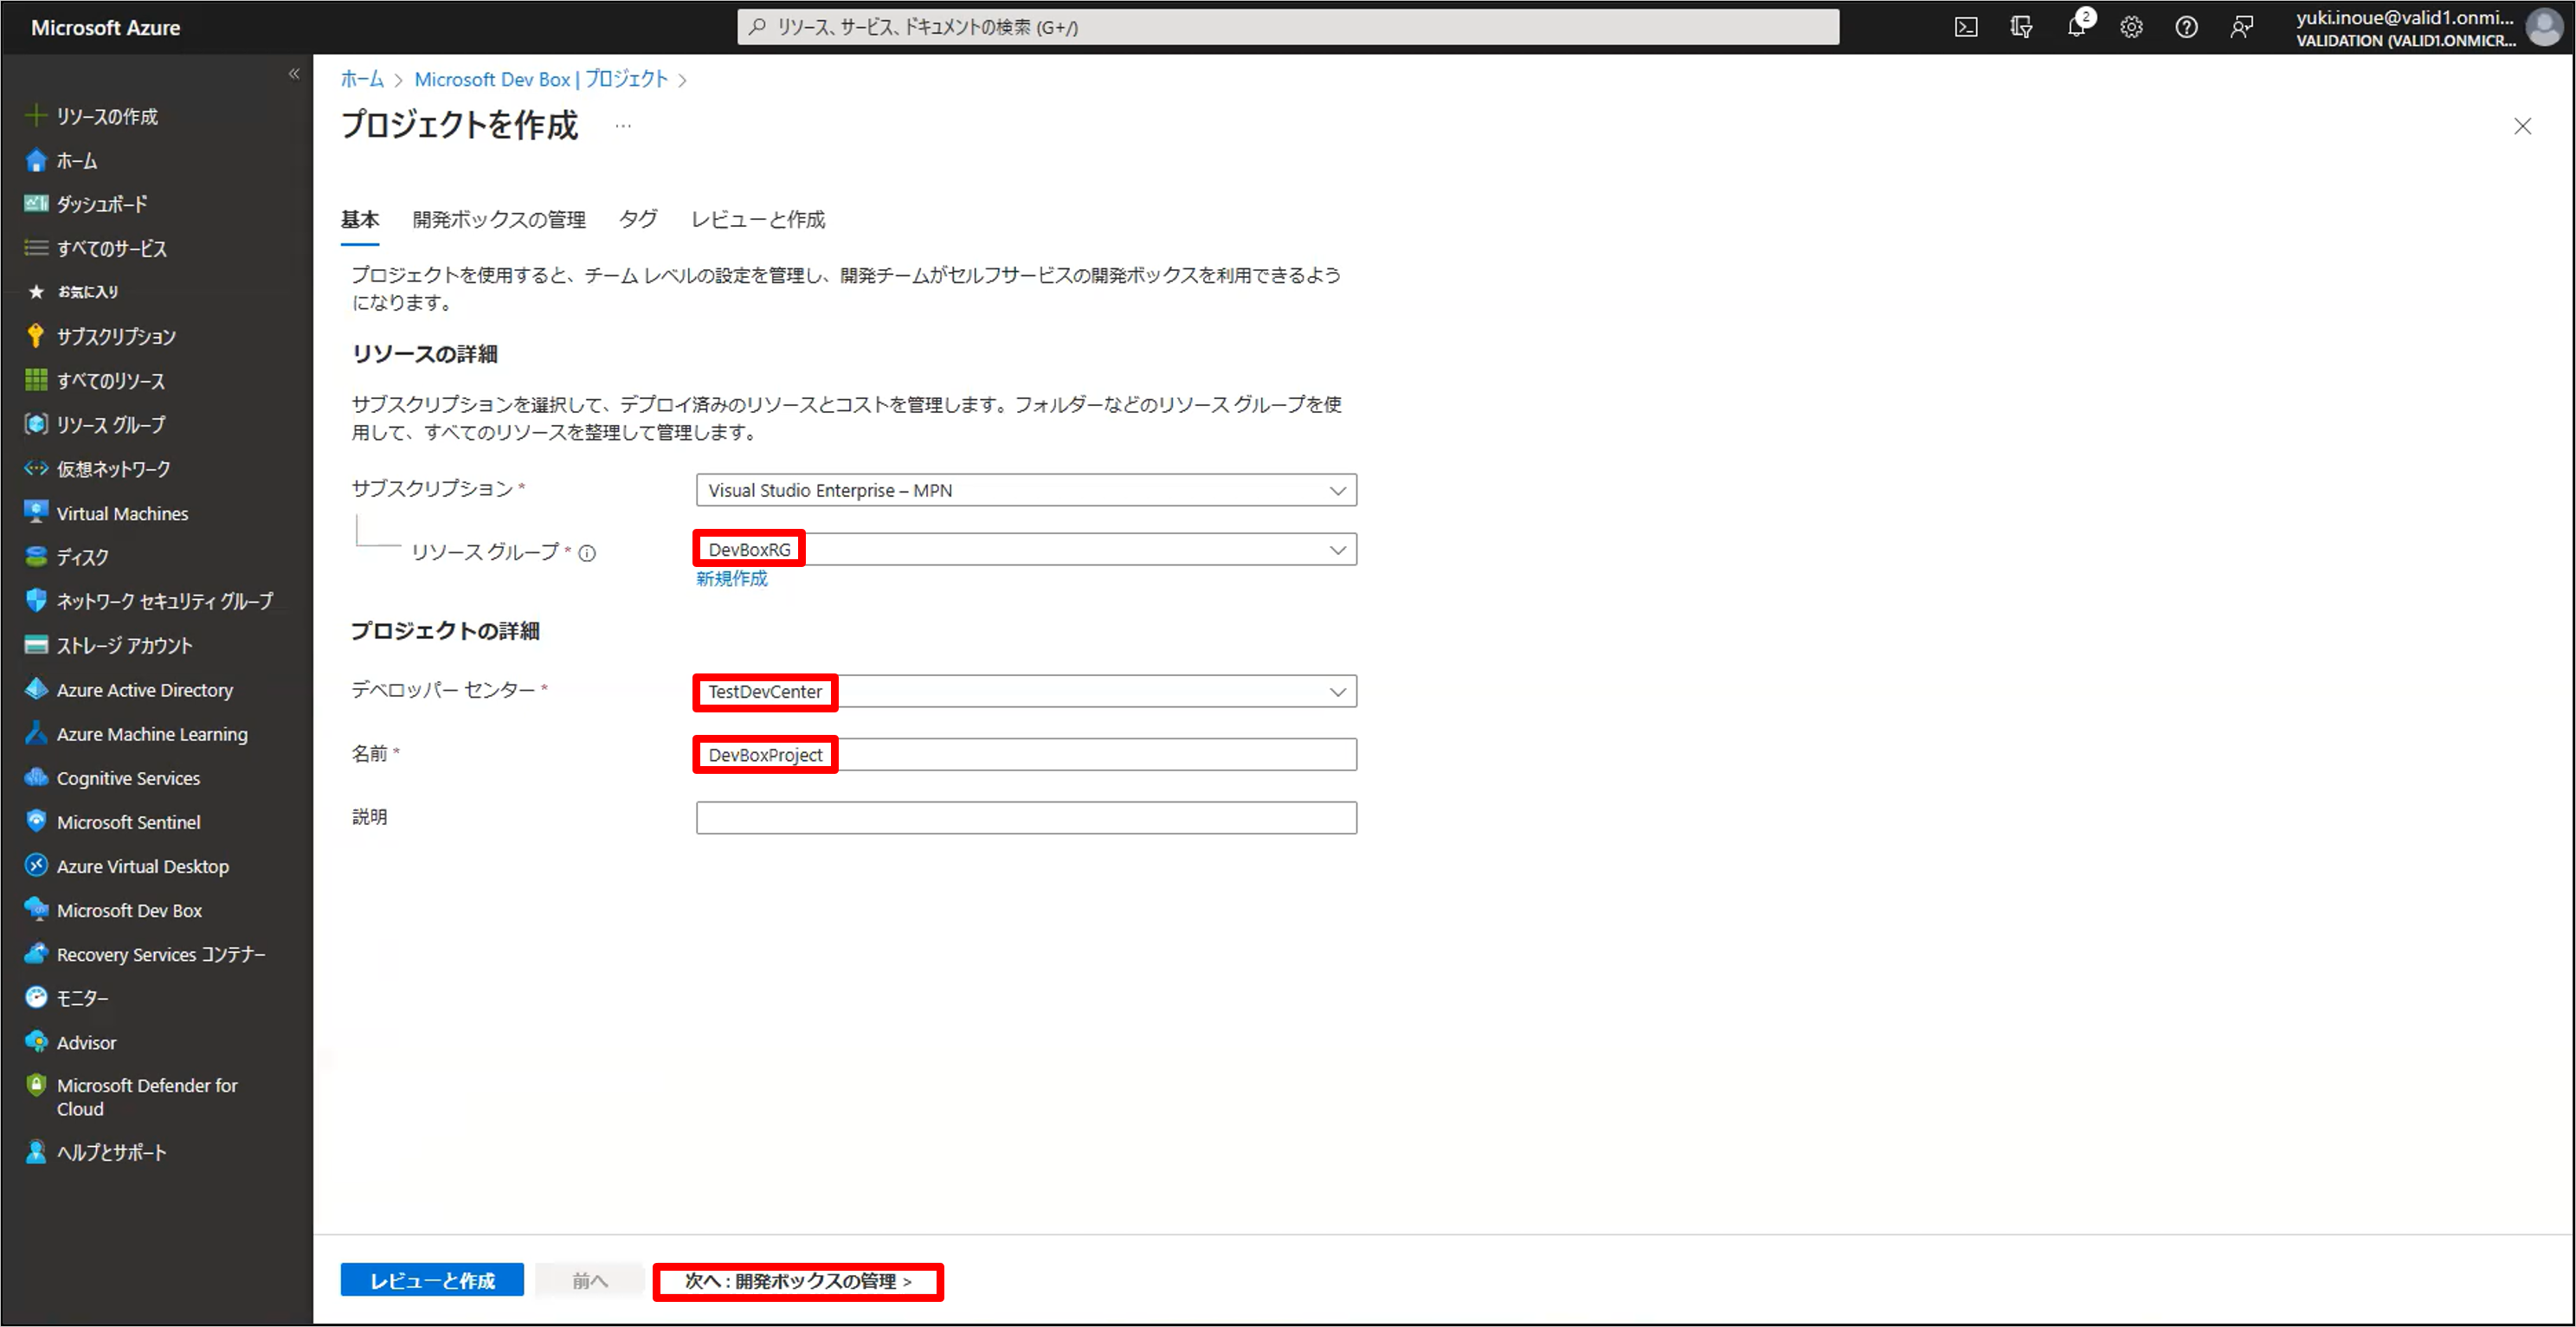Open Microsoft Sentinel from sidebar
The width and height of the screenshot is (2576, 1327).
pos(128,822)
